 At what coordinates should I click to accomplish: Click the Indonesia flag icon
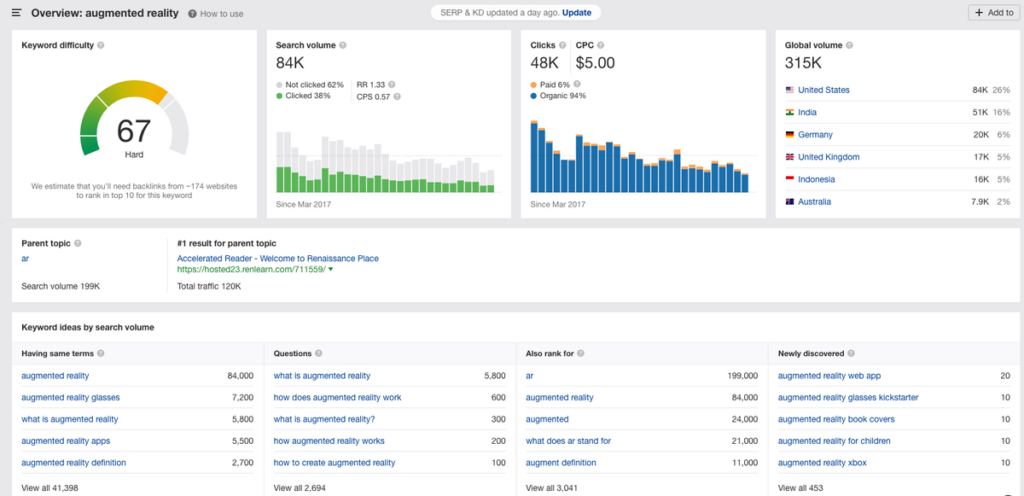[x=790, y=179]
